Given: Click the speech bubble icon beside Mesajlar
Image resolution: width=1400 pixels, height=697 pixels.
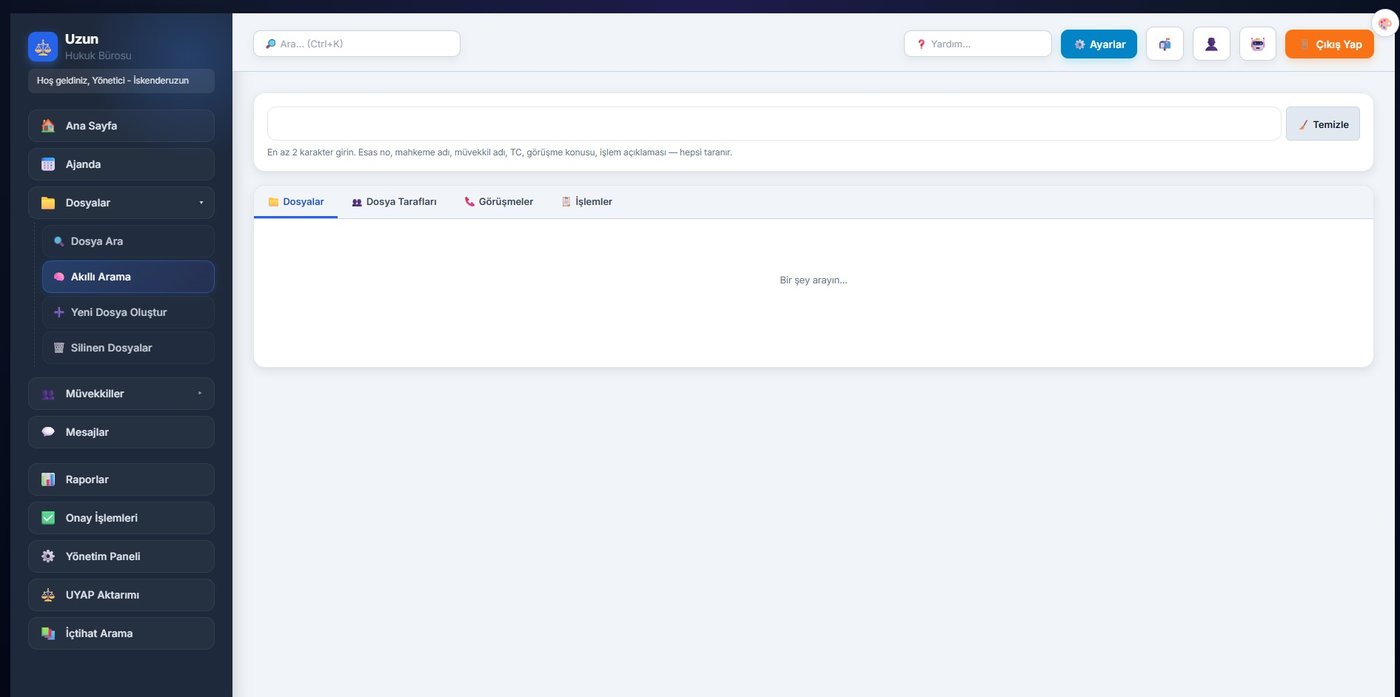Looking at the screenshot, I should (48, 432).
